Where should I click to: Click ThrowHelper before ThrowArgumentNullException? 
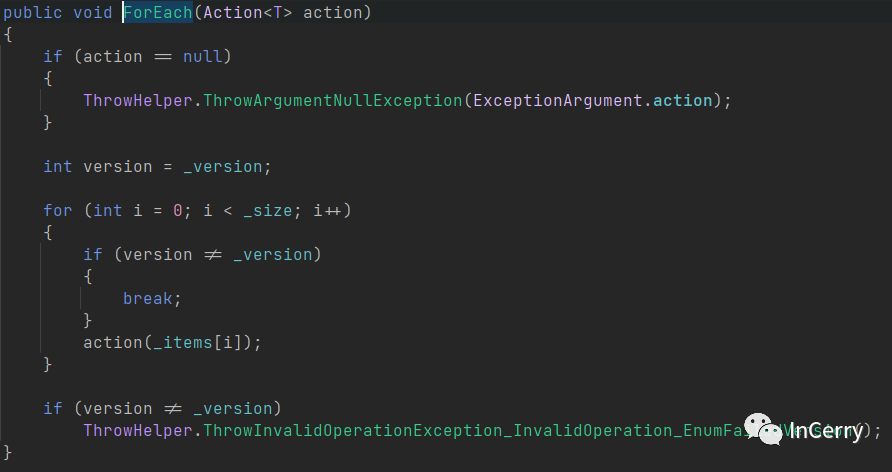coord(137,100)
